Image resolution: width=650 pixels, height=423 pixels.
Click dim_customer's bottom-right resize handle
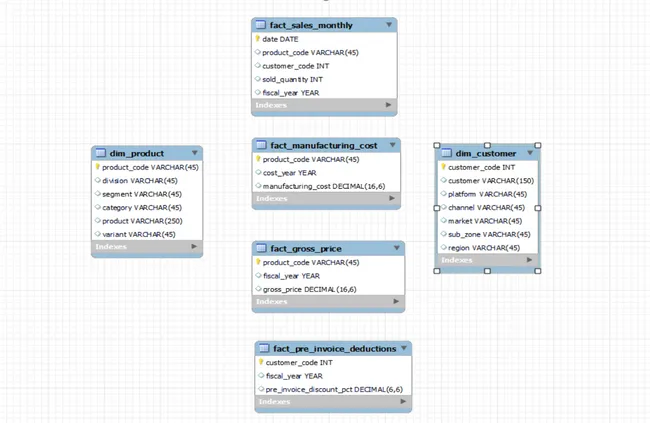539,270
